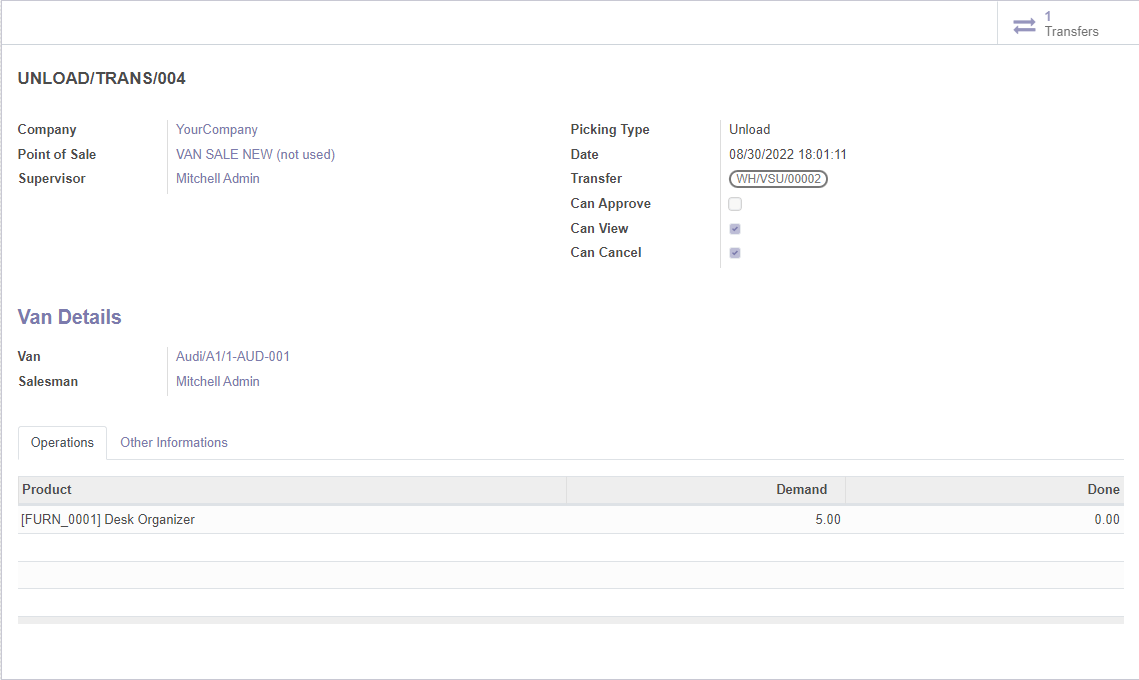Click the Transfers exchange arrows icon
Viewport: 1139px width, 680px height.
tap(1024, 26)
